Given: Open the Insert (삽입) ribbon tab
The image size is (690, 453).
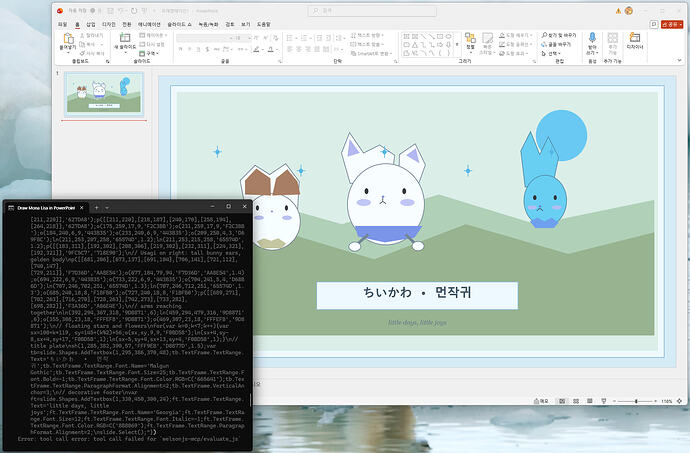Looking at the screenshot, I should tap(91, 24).
